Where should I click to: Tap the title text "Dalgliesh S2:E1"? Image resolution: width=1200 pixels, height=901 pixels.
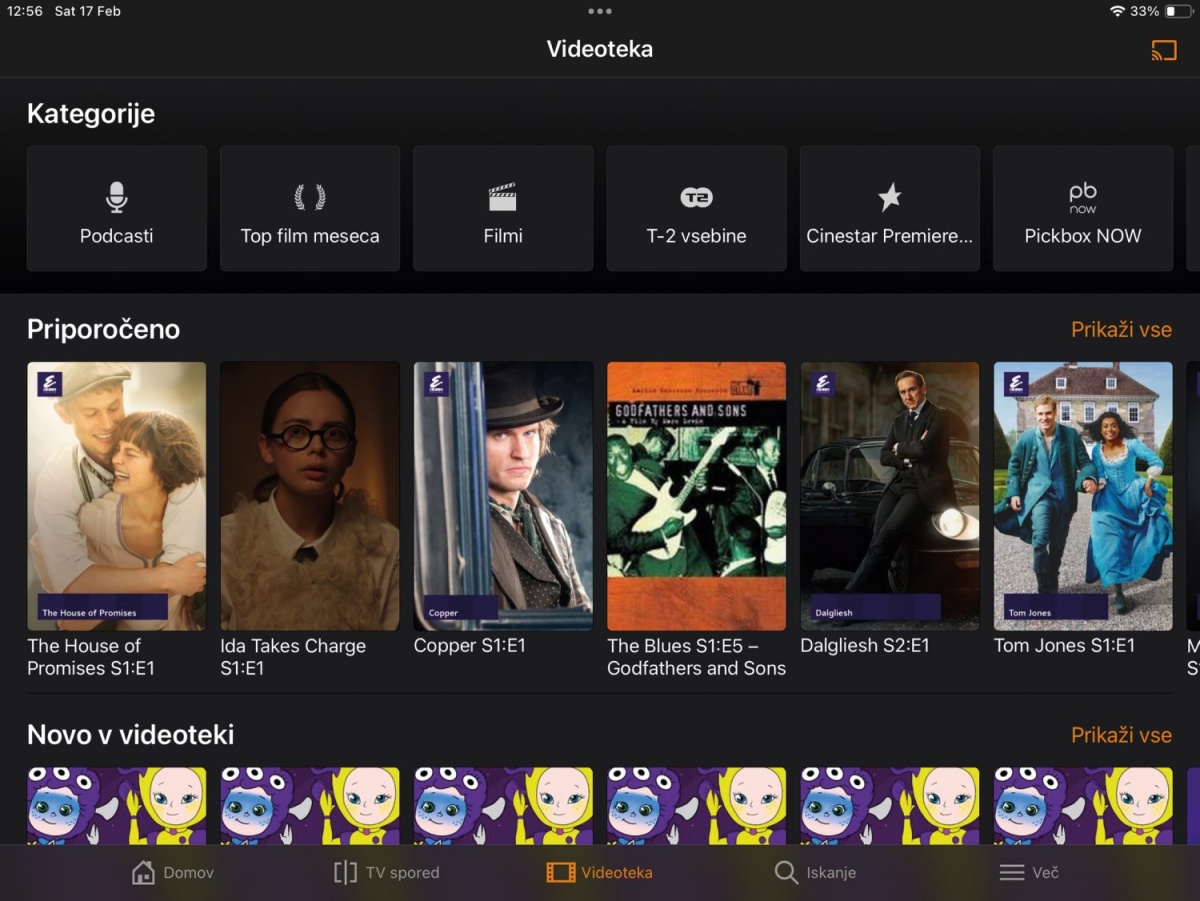[865, 646]
